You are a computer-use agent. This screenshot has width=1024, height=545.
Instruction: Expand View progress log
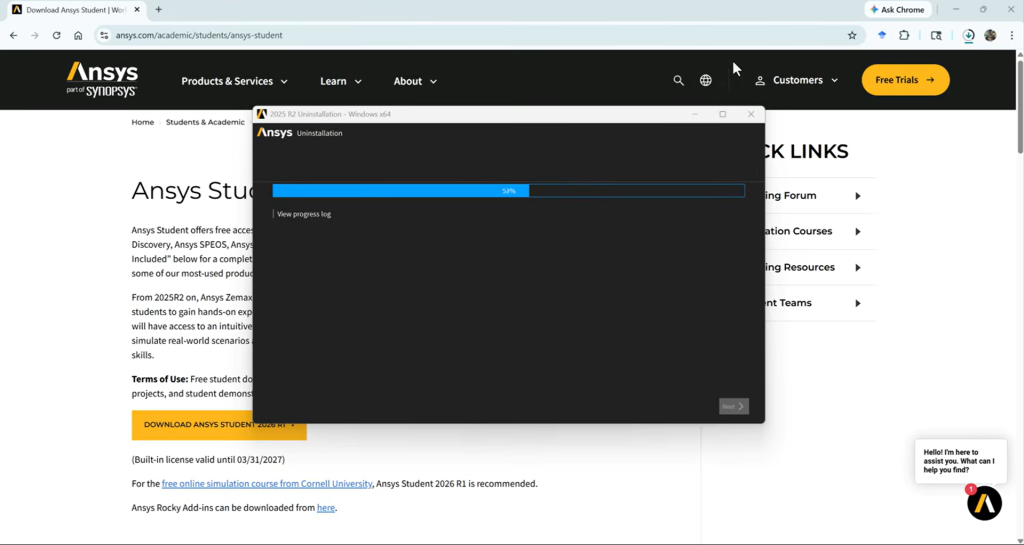click(x=303, y=214)
